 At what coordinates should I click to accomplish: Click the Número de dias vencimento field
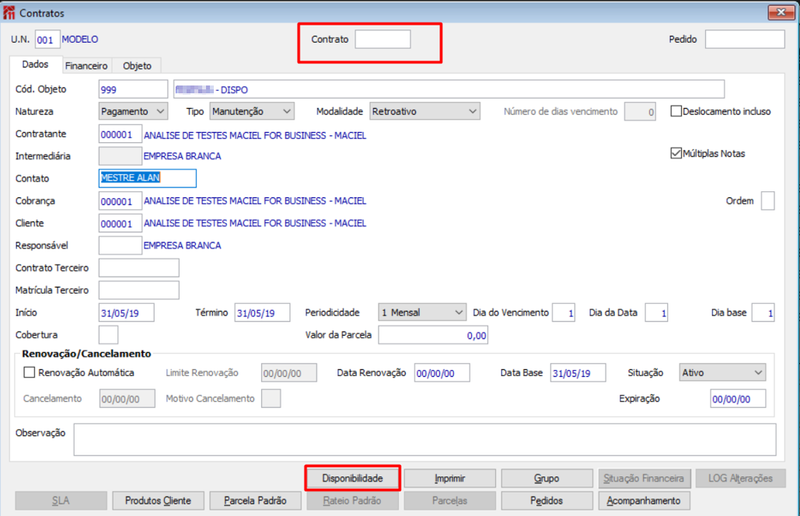(x=640, y=111)
